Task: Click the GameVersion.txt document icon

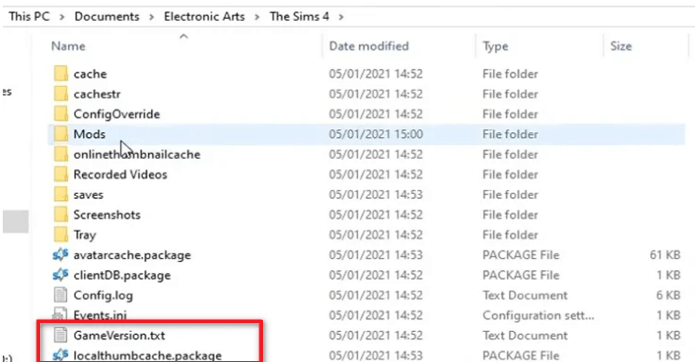Action: (60, 335)
